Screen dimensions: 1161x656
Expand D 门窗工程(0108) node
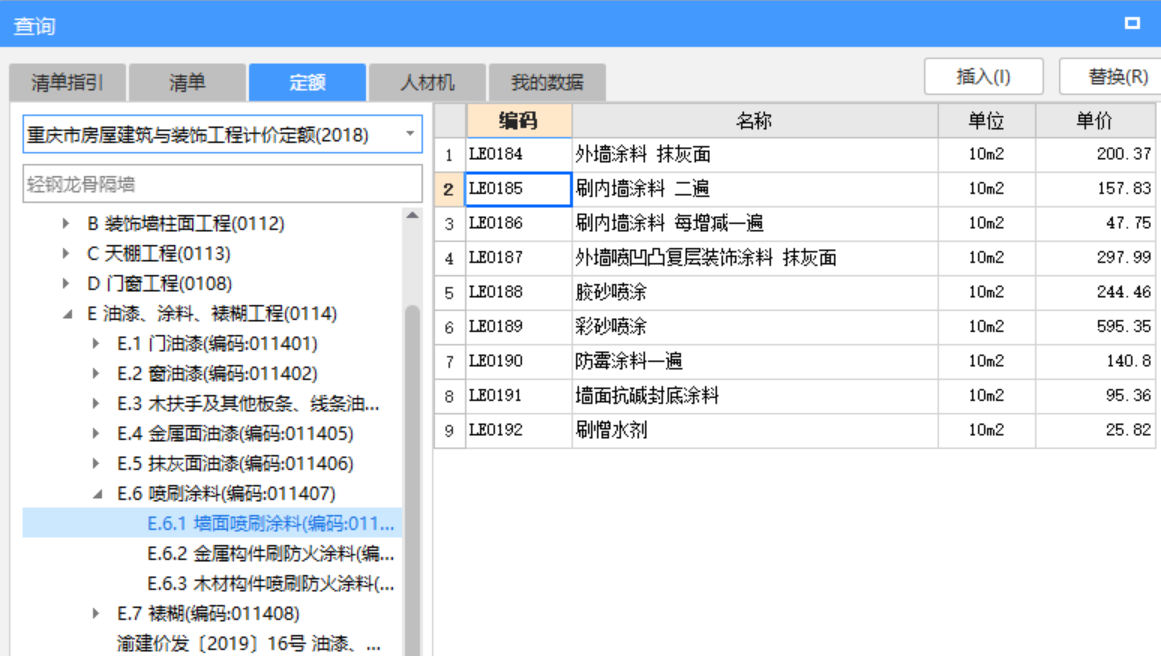66,284
